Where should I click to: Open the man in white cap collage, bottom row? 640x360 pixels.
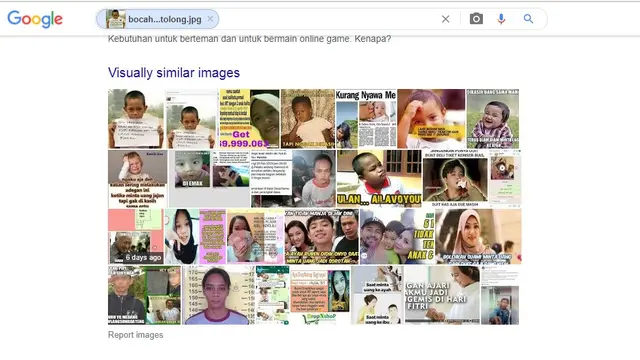coord(144,295)
